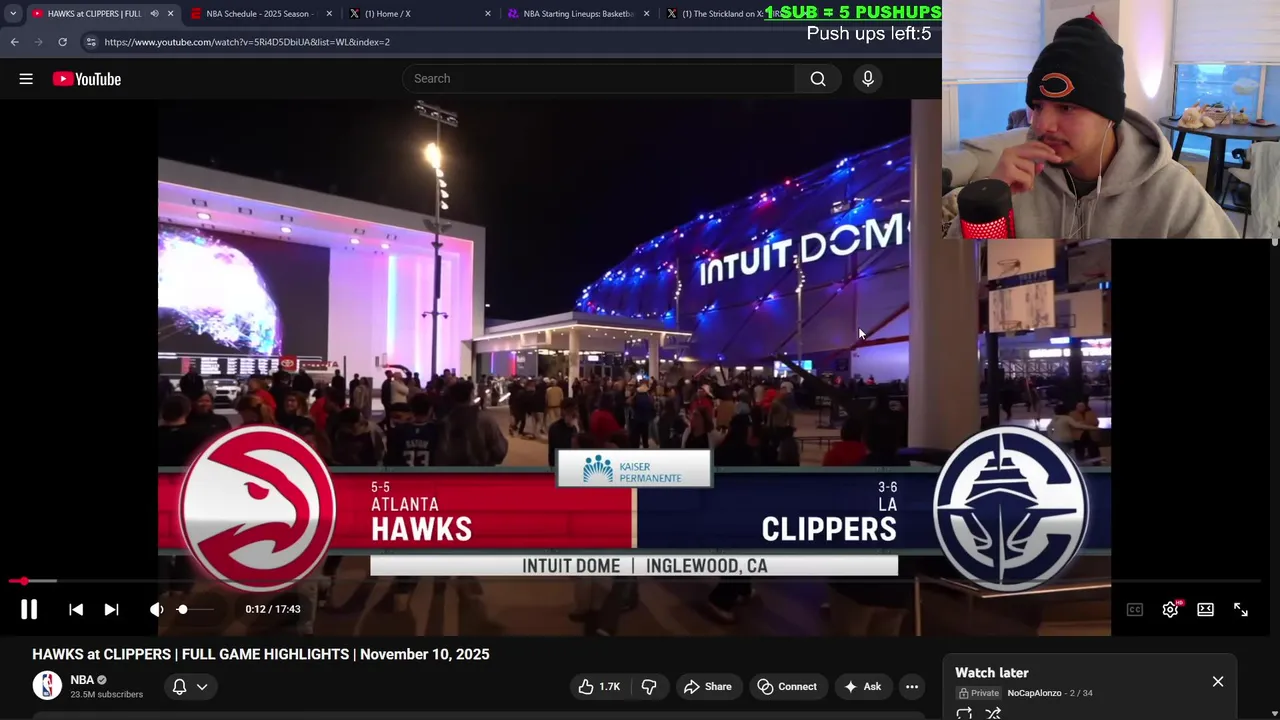This screenshot has width=1280, height=720.
Task: Click the browser address bar URL
Action: [x=247, y=42]
